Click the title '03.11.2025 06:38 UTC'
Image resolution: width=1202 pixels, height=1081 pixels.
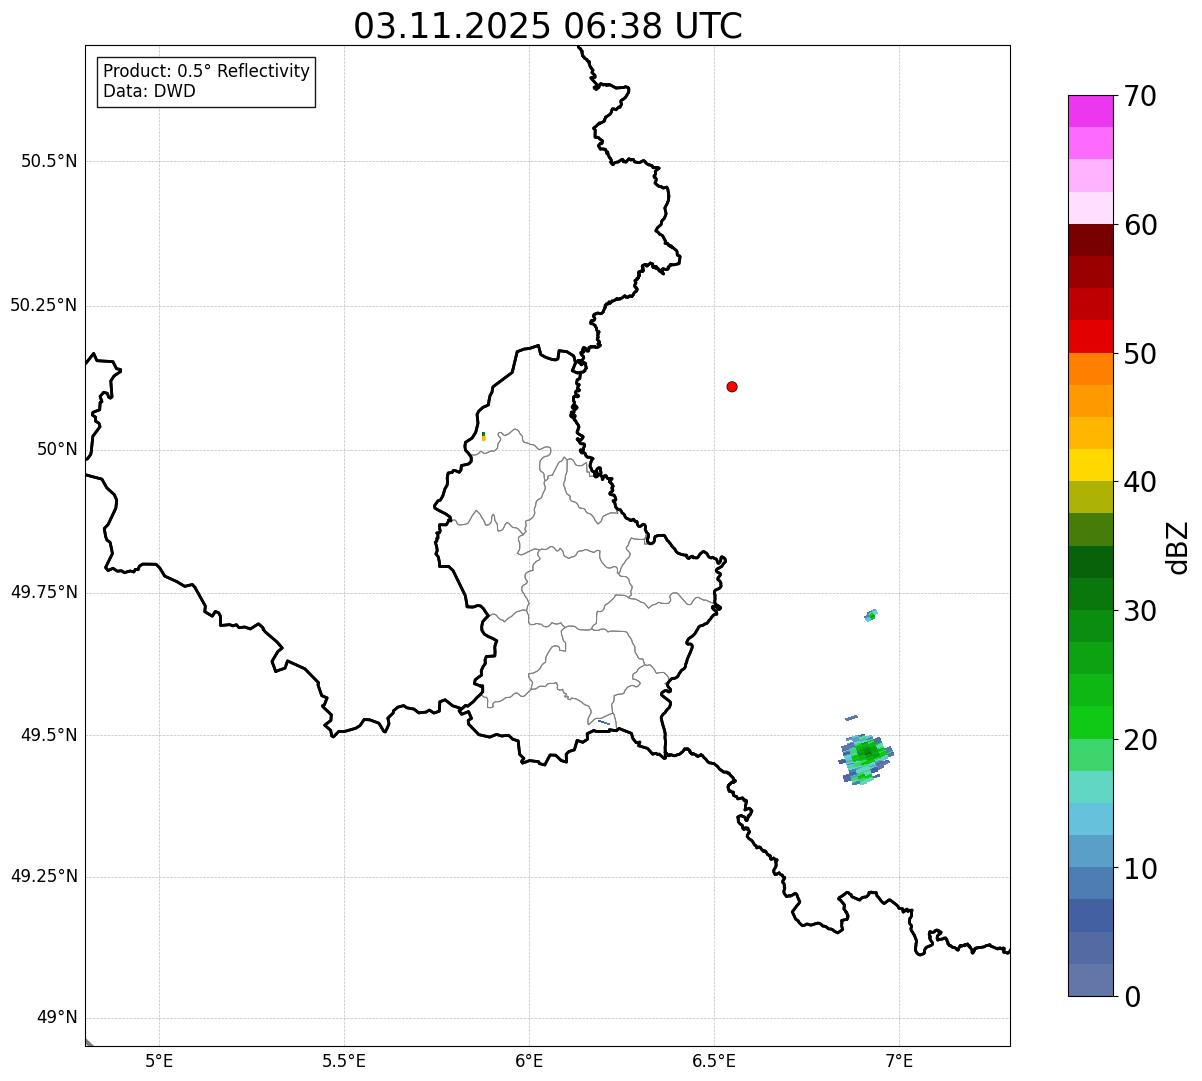548,26
